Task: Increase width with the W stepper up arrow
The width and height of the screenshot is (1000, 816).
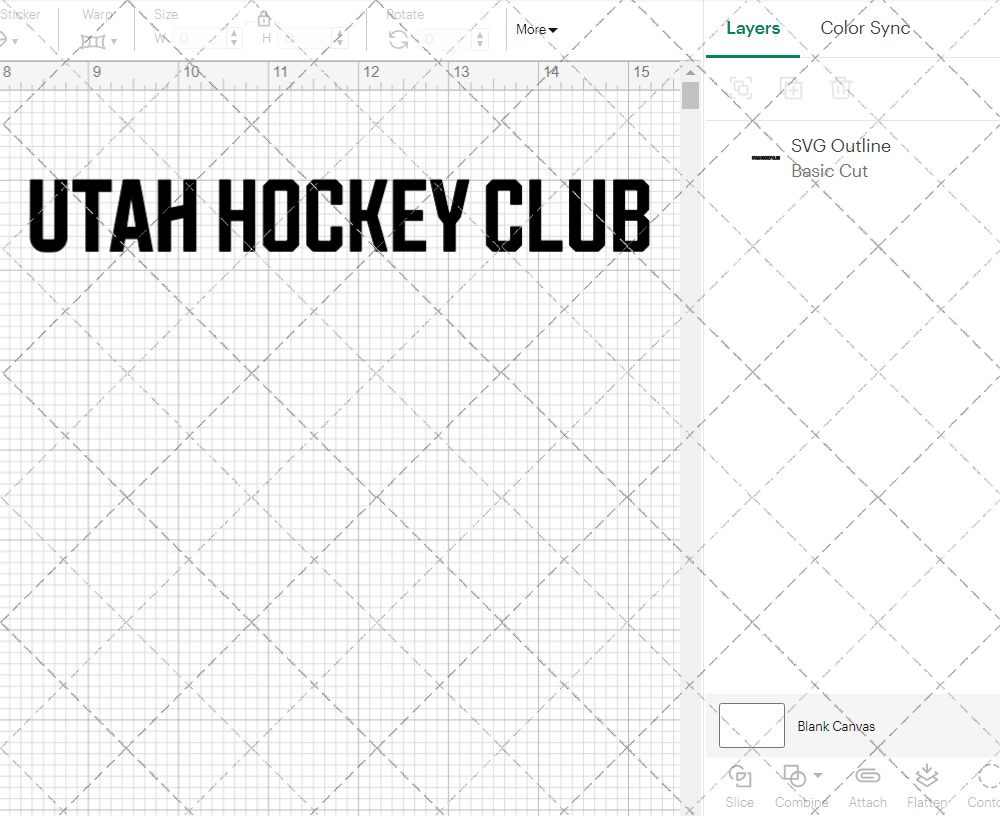Action: coord(234,31)
